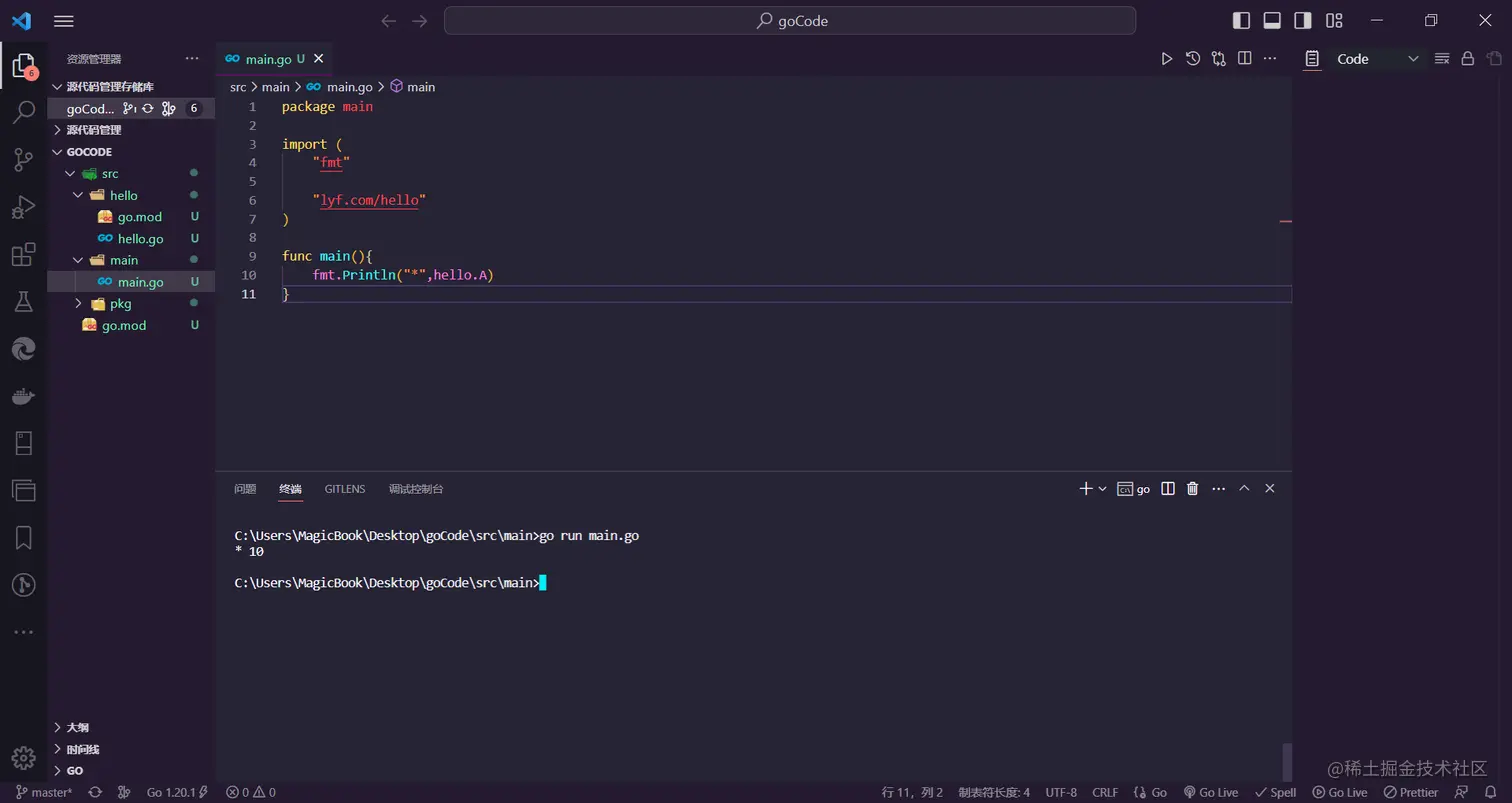Open the Explorer view in activity bar
The height and width of the screenshot is (803, 1512).
[23, 65]
